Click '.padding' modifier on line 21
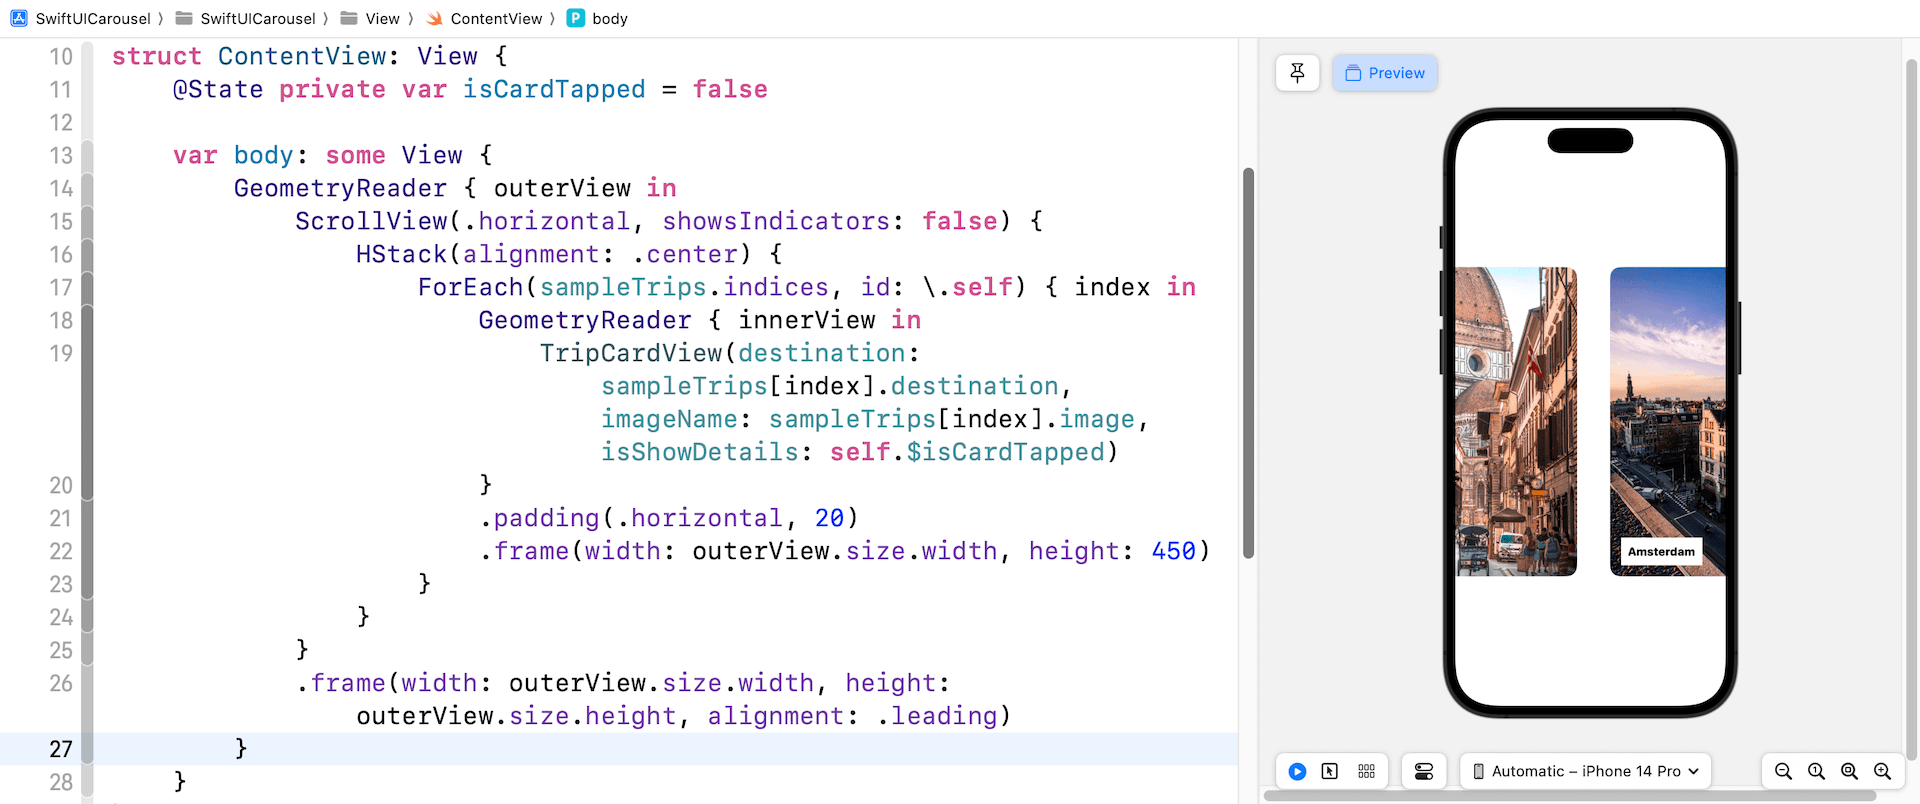The height and width of the screenshot is (804, 1920). click(x=540, y=518)
